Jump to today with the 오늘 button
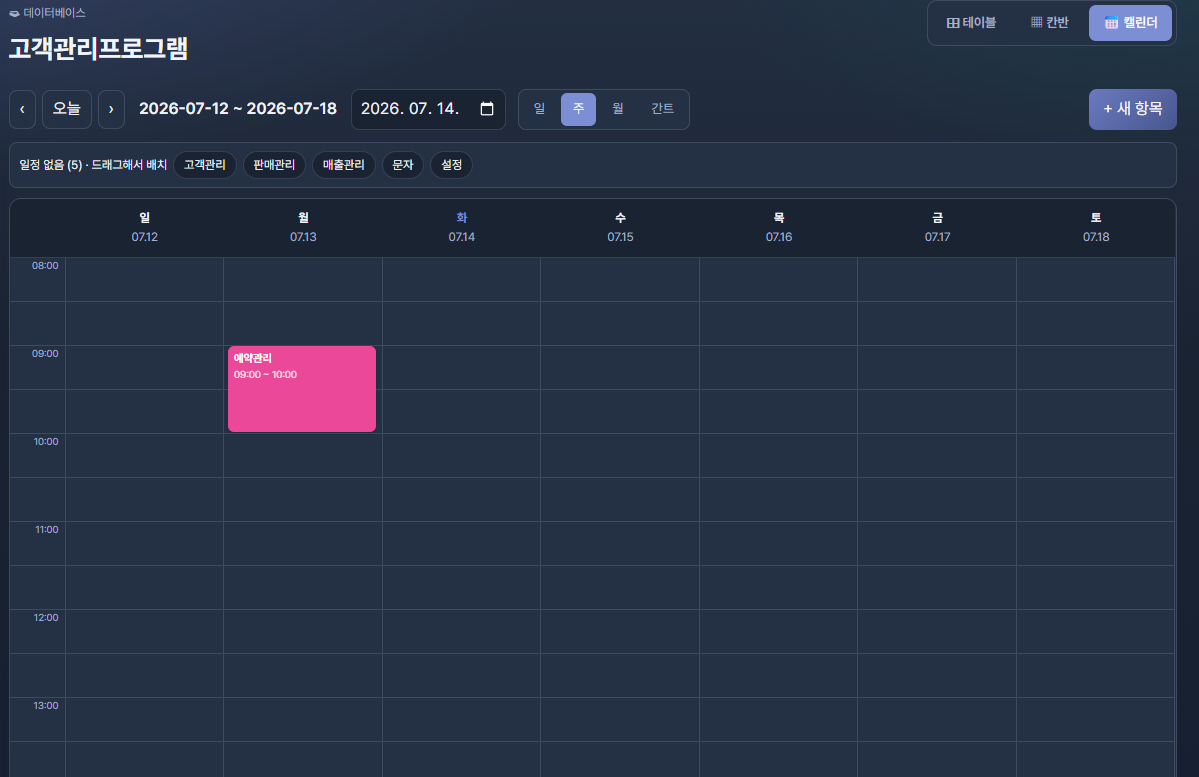This screenshot has height=777, width=1199. 67,109
